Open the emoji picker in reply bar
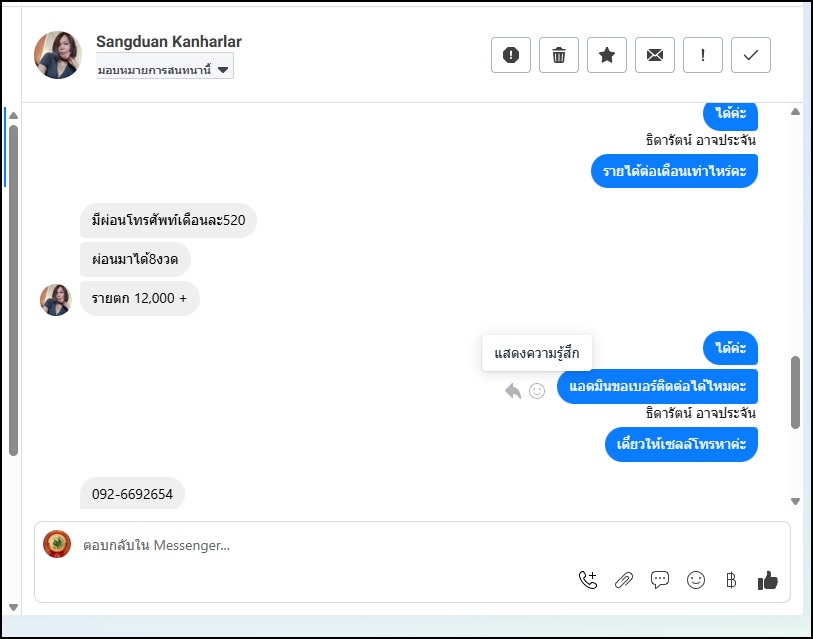This screenshot has height=639, width=813. (x=696, y=580)
